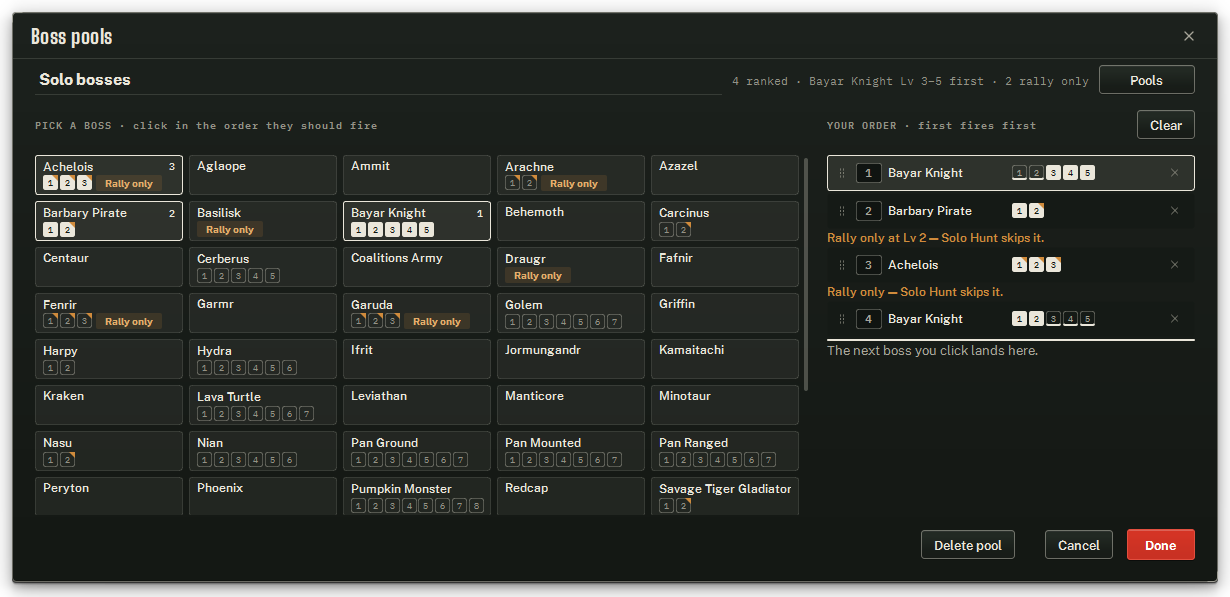Toggle level 8 chip on Pumpkin Monster card
Image resolution: width=1230 pixels, height=597 pixels.
point(477,505)
